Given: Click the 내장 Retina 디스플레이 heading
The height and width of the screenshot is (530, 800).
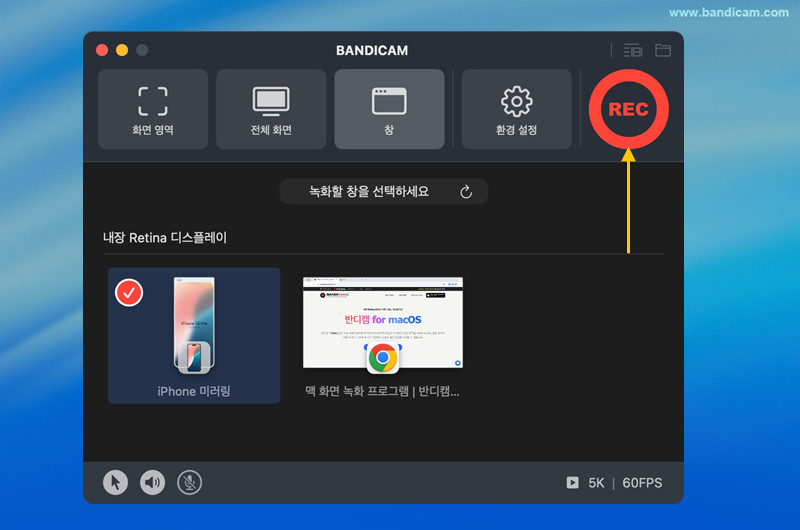Looking at the screenshot, I should [x=165, y=238].
